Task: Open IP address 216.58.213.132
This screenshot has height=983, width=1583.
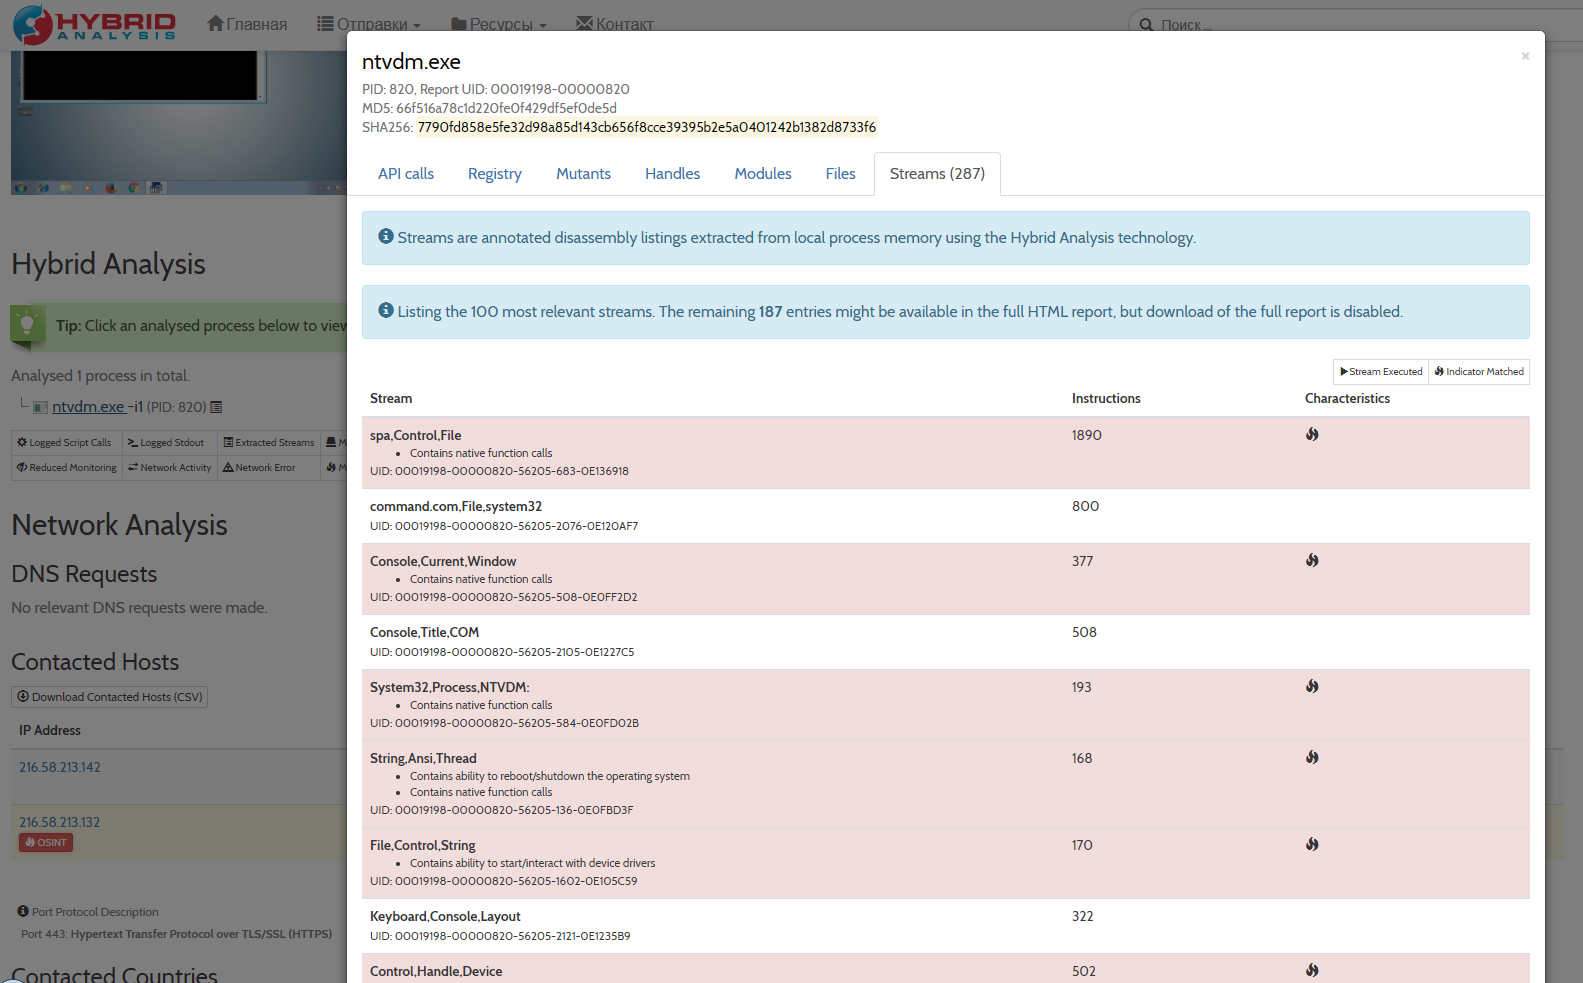Action: tap(60, 822)
